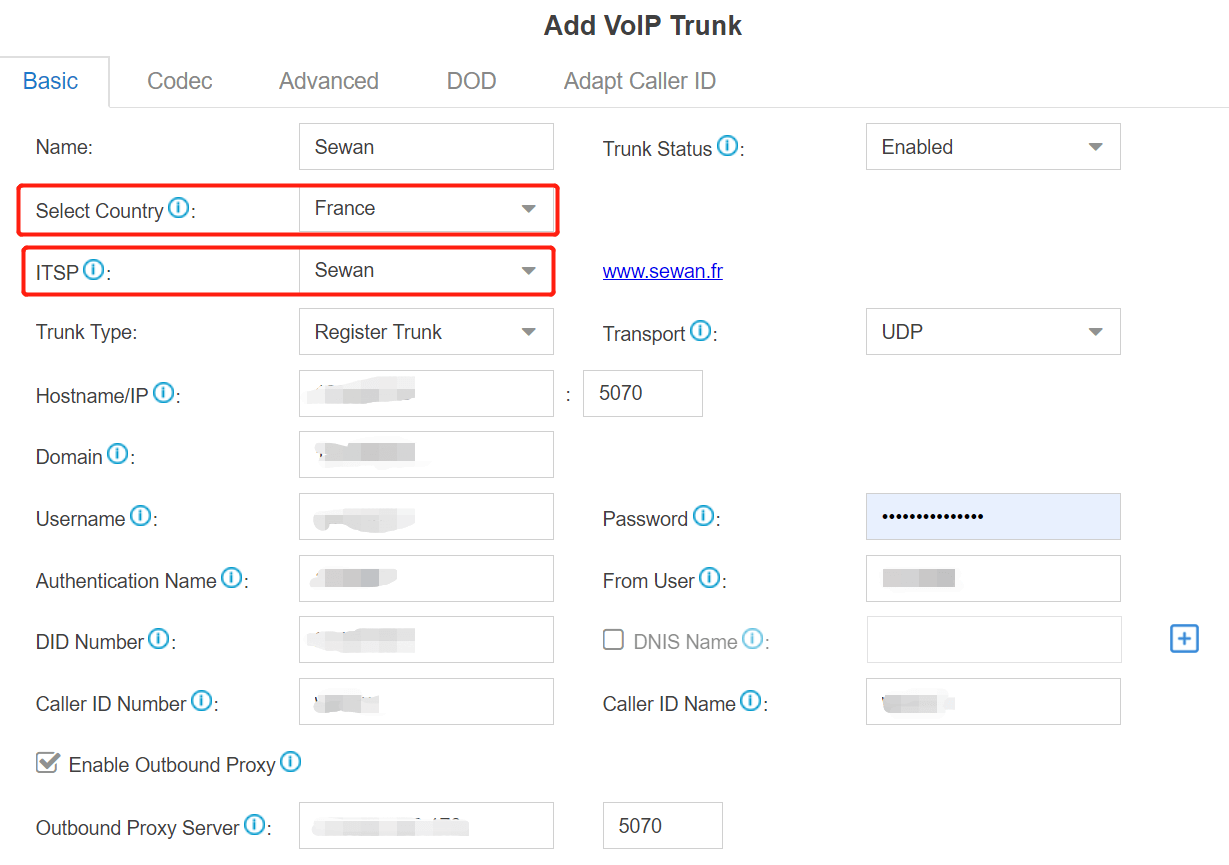Click the Transport info icon
Viewport: 1229px width, 865px height.
pyautogui.click(x=698, y=328)
